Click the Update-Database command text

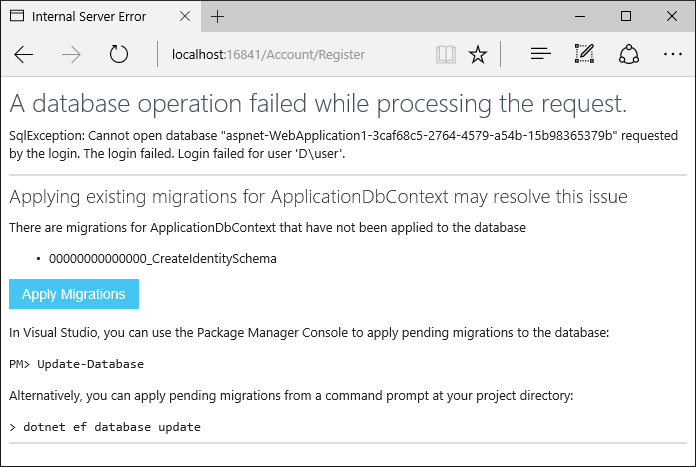(x=91, y=364)
